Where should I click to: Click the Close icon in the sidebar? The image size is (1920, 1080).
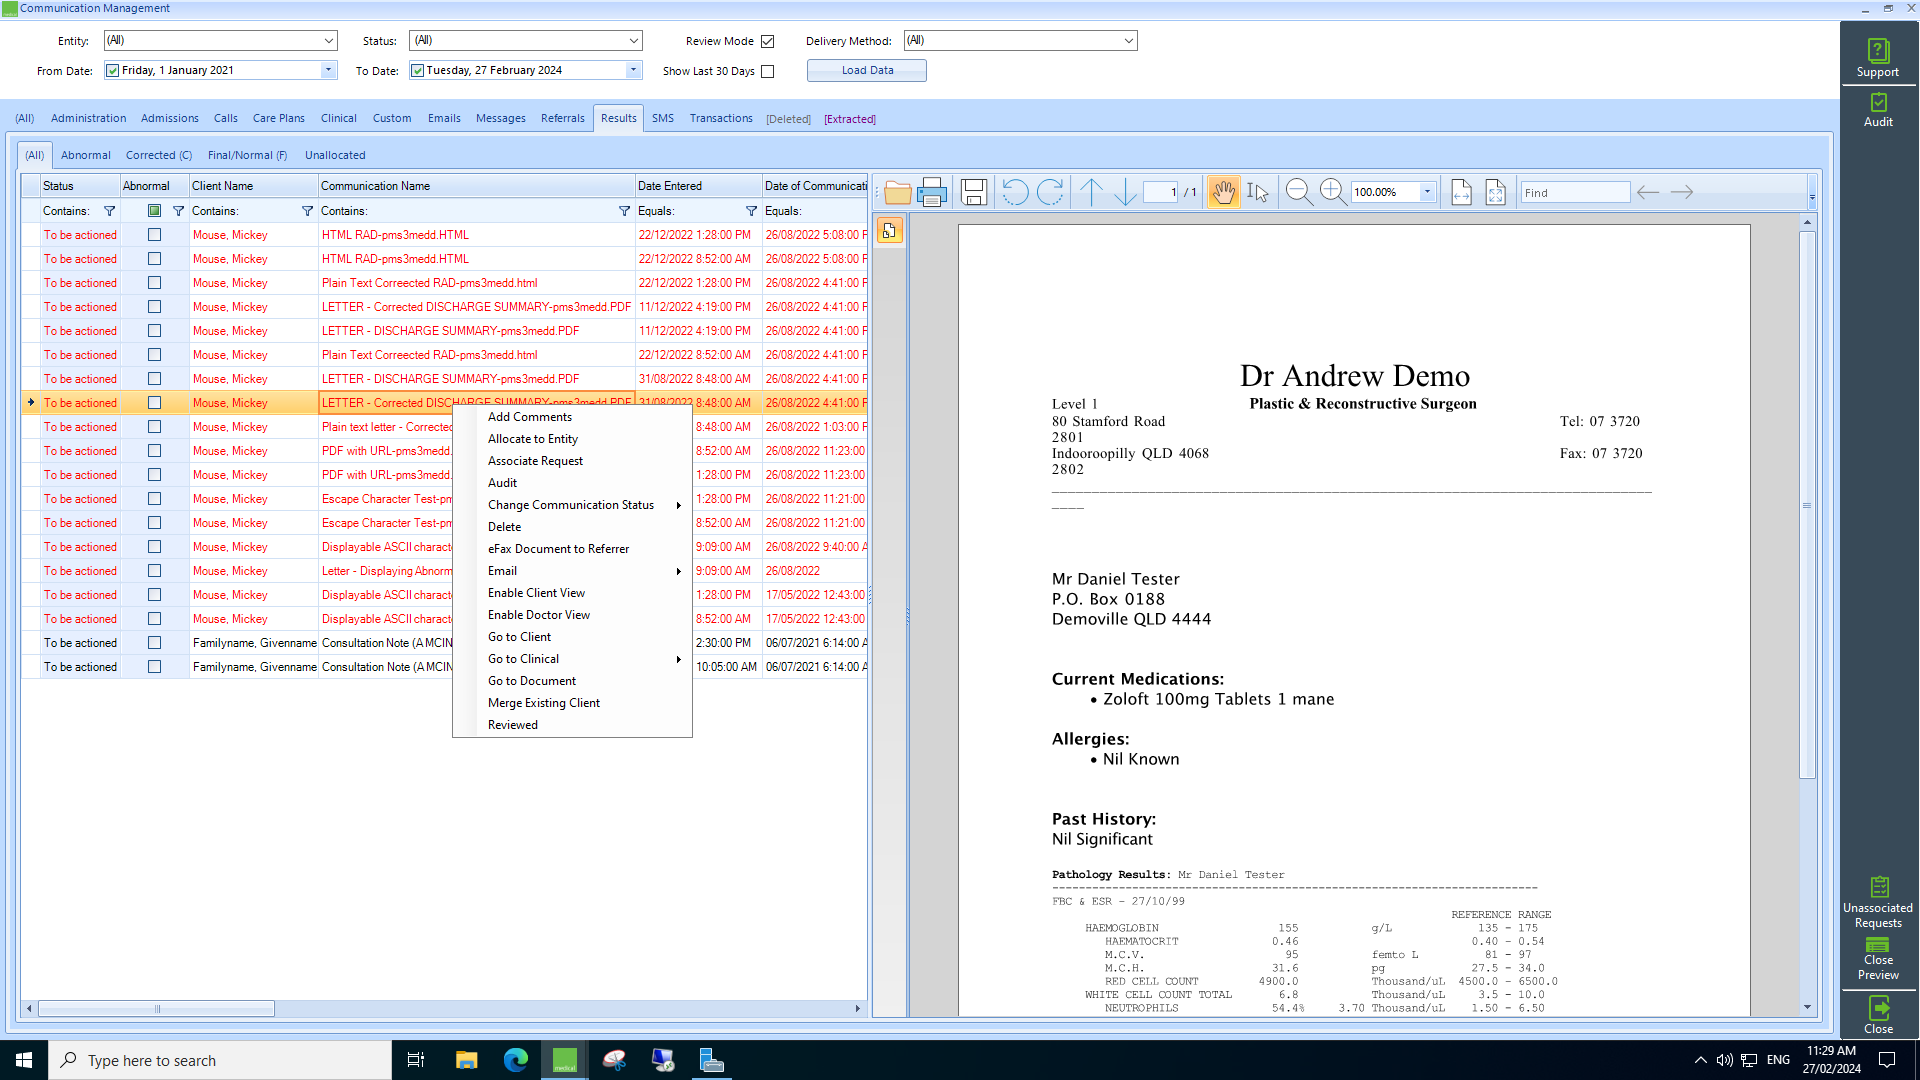click(1878, 1015)
